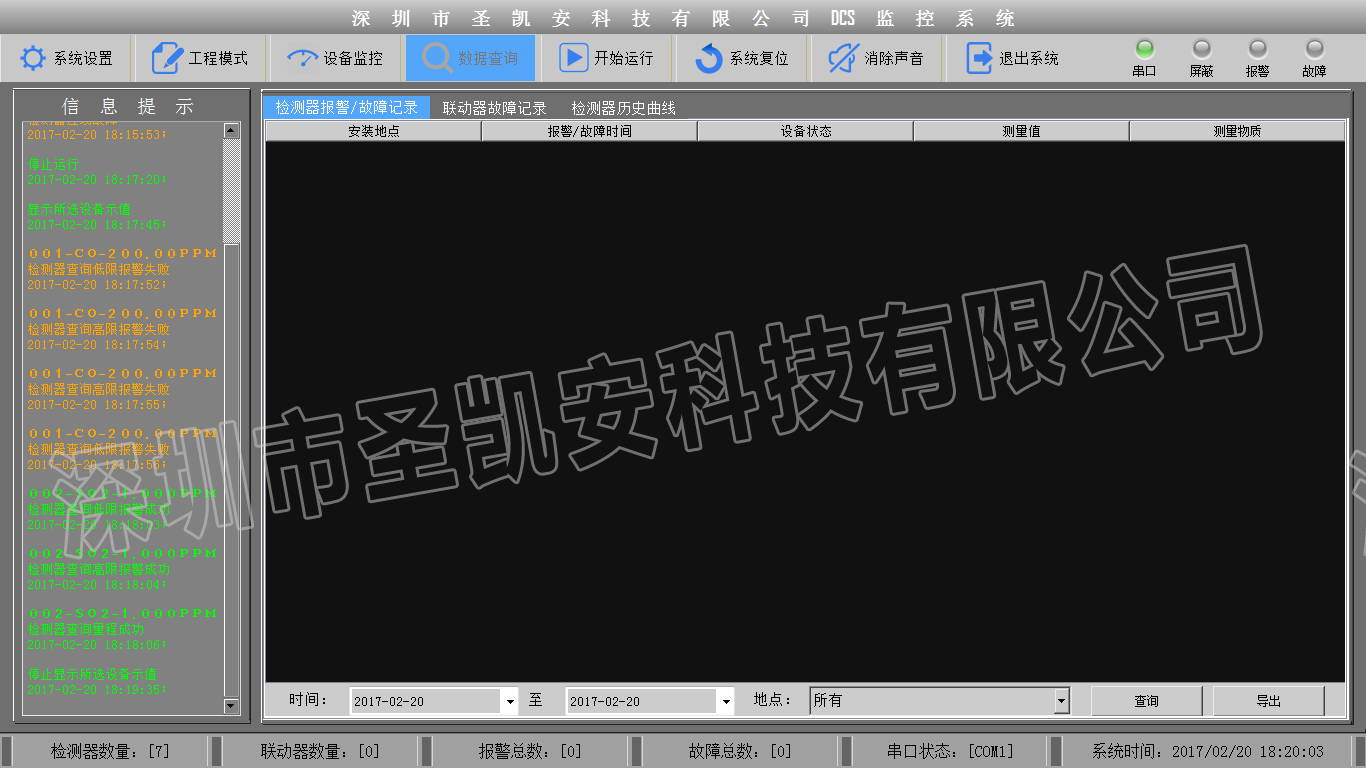The height and width of the screenshot is (768, 1366).
Task: Click the 查询 query button
Action: pos(1147,701)
